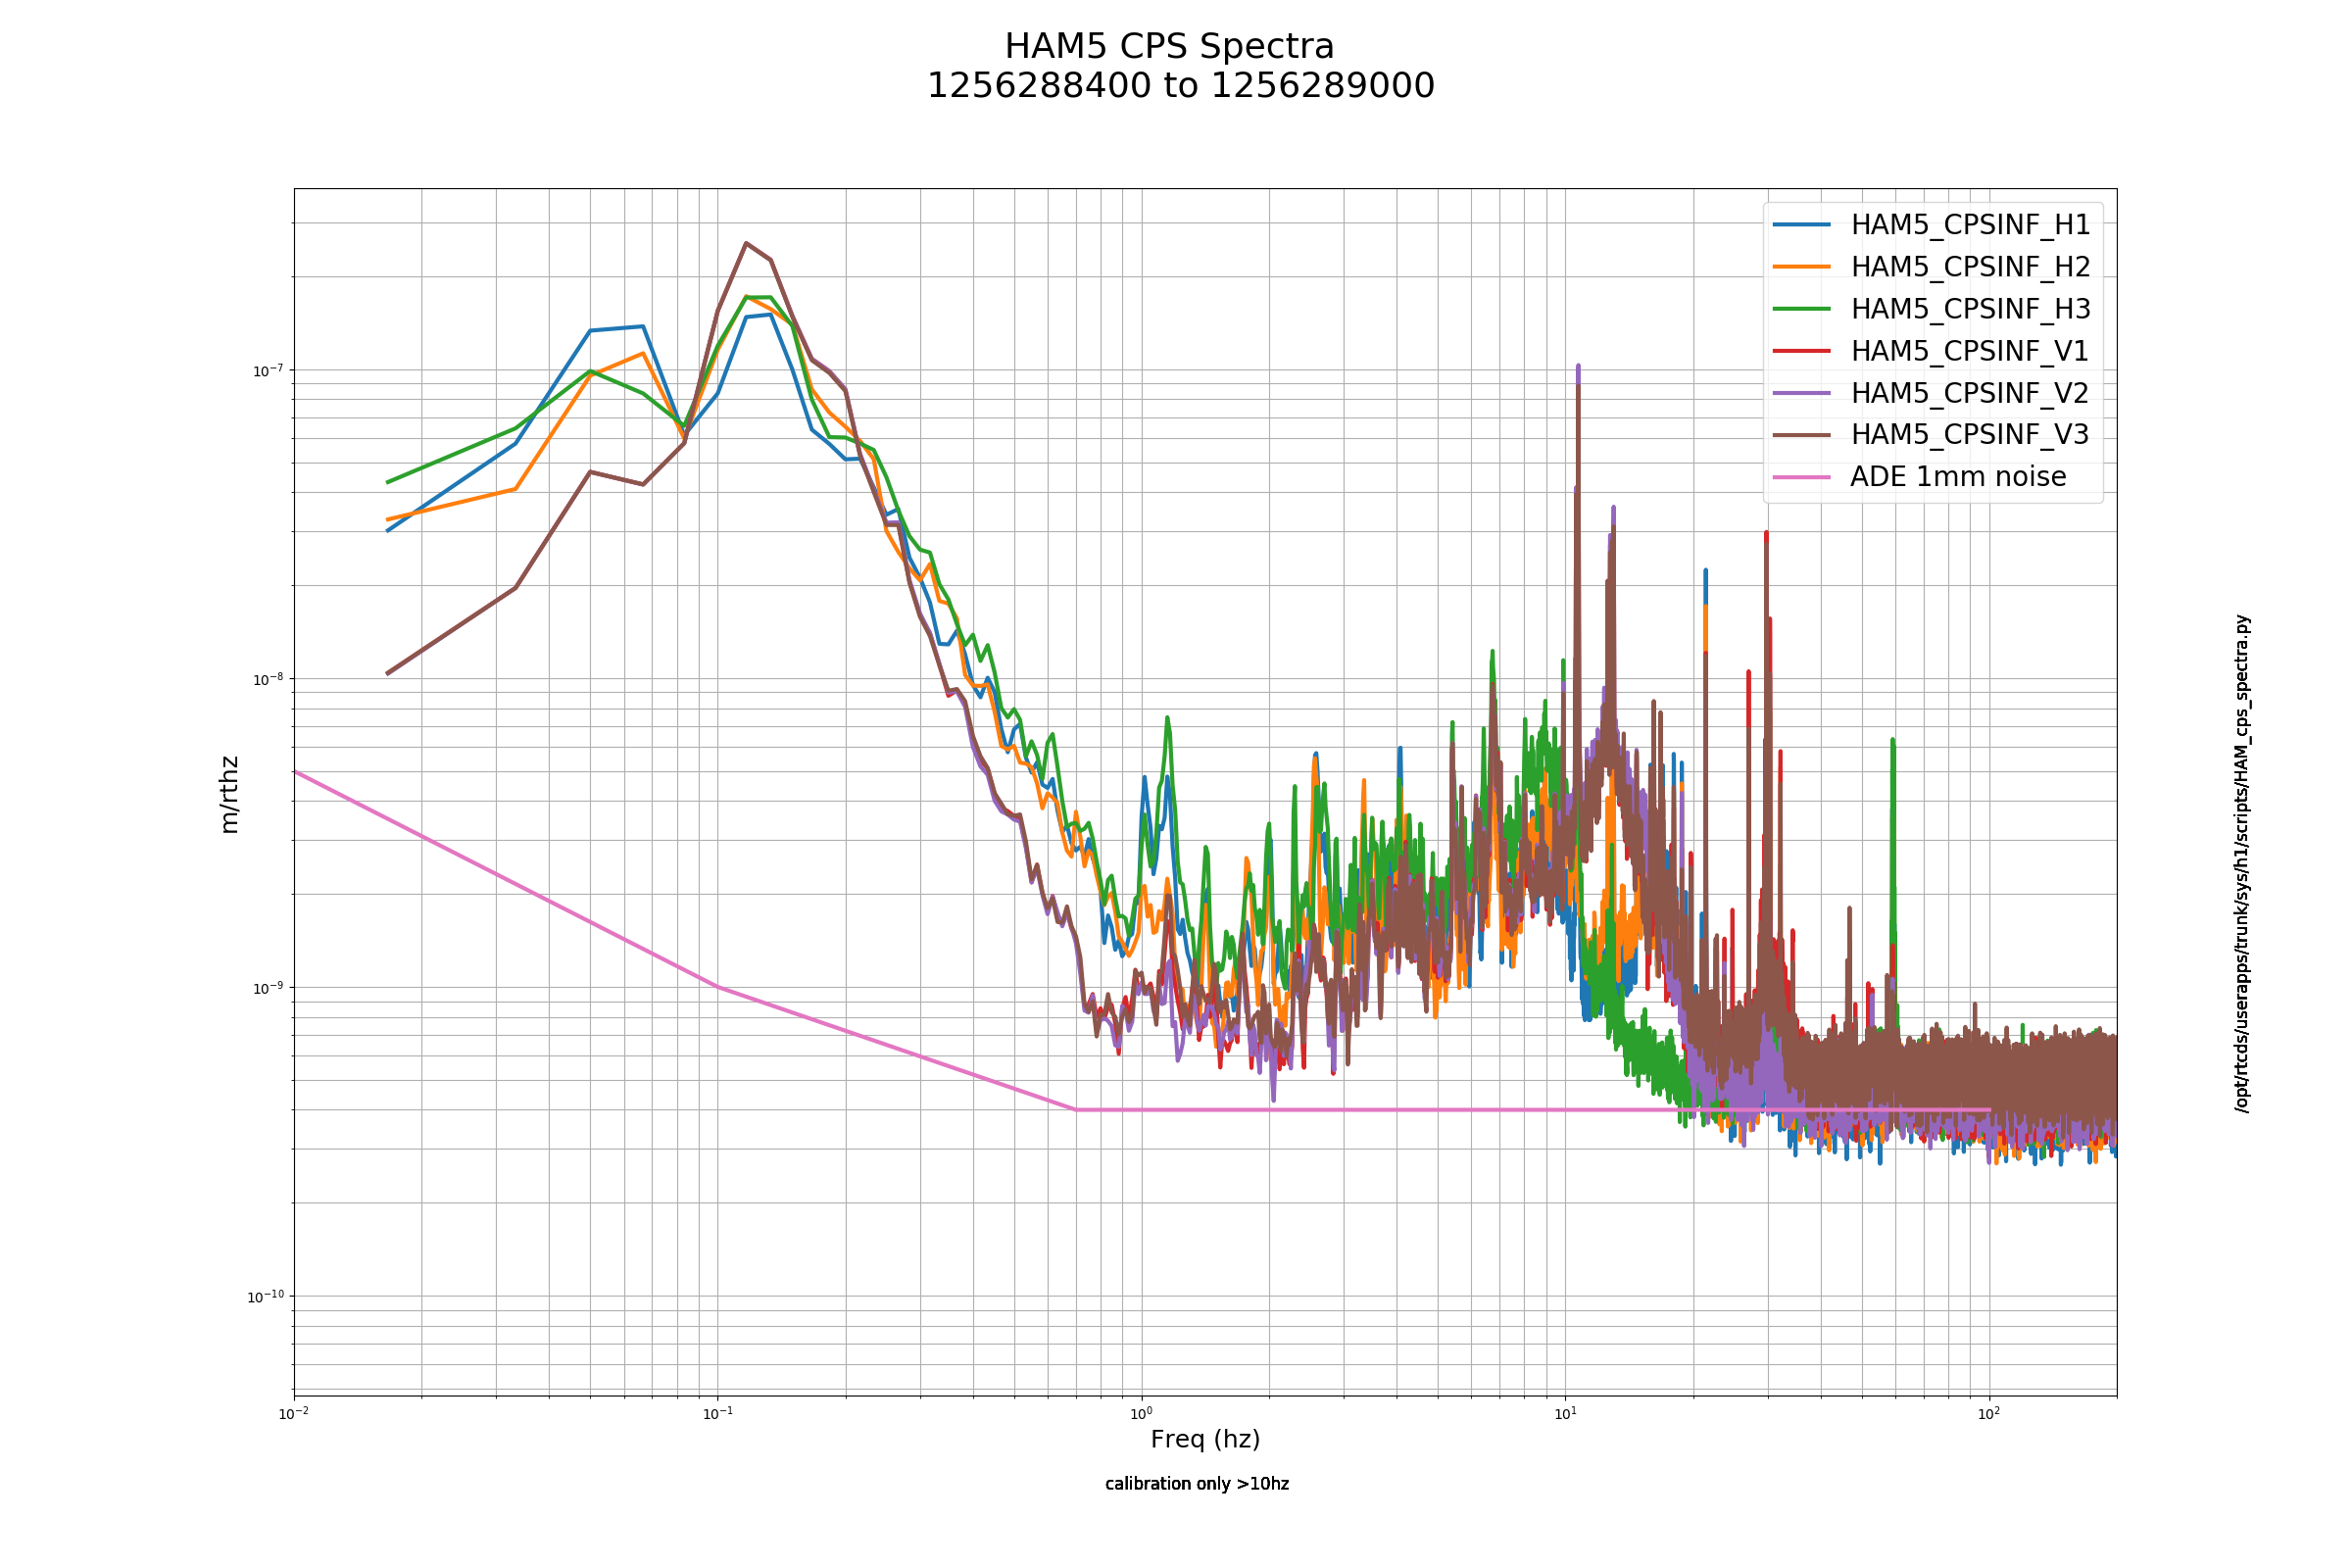The height and width of the screenshot is (1568, 2352).
Task: Click the calibration only >10hz caption
Action: 1197,1484
